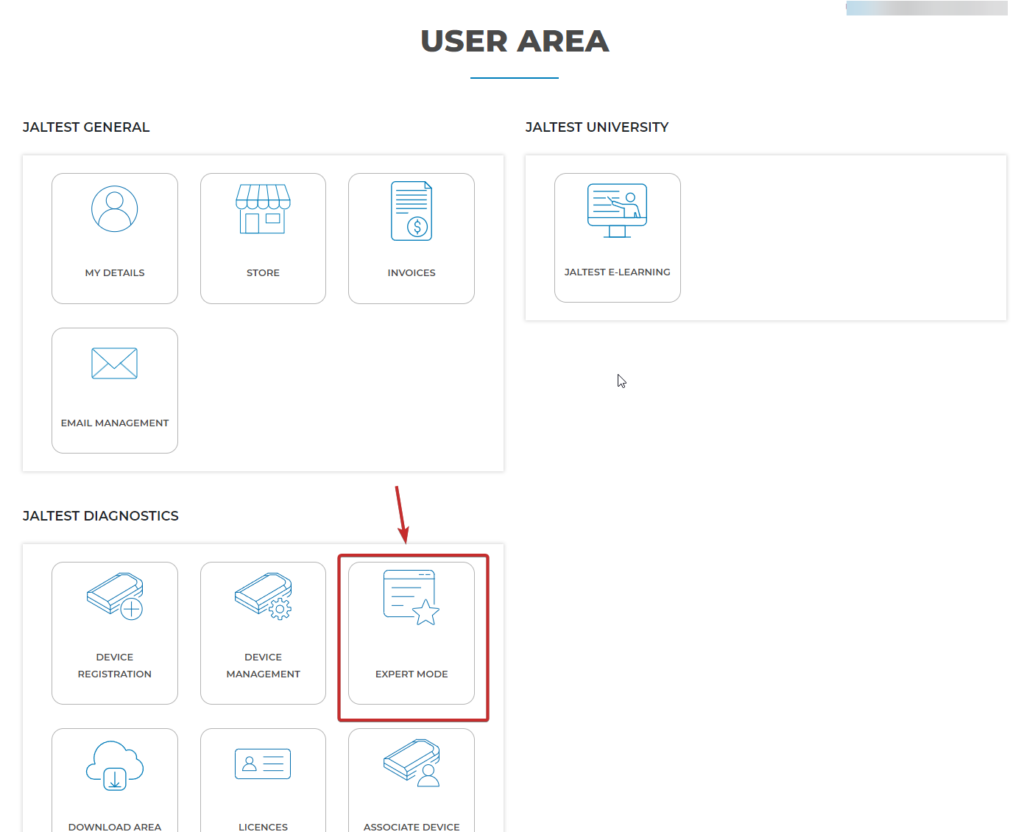The image size is (1024, 832).
Task: Open the Download Area cloud icon
Action: point(115,765)
